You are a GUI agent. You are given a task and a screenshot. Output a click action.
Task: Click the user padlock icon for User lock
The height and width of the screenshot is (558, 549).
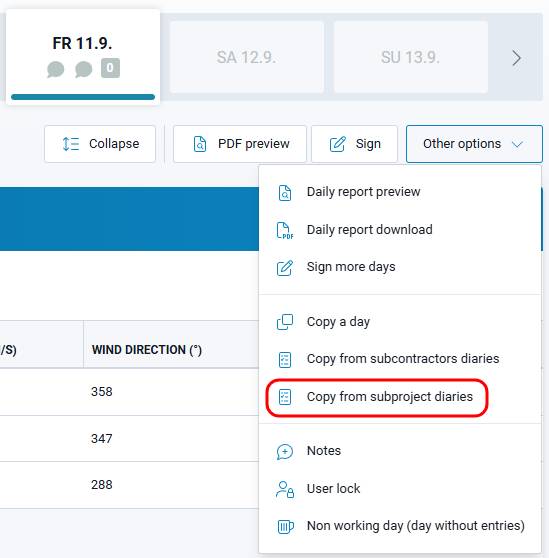pyautogui.click(x=285, y=489)
